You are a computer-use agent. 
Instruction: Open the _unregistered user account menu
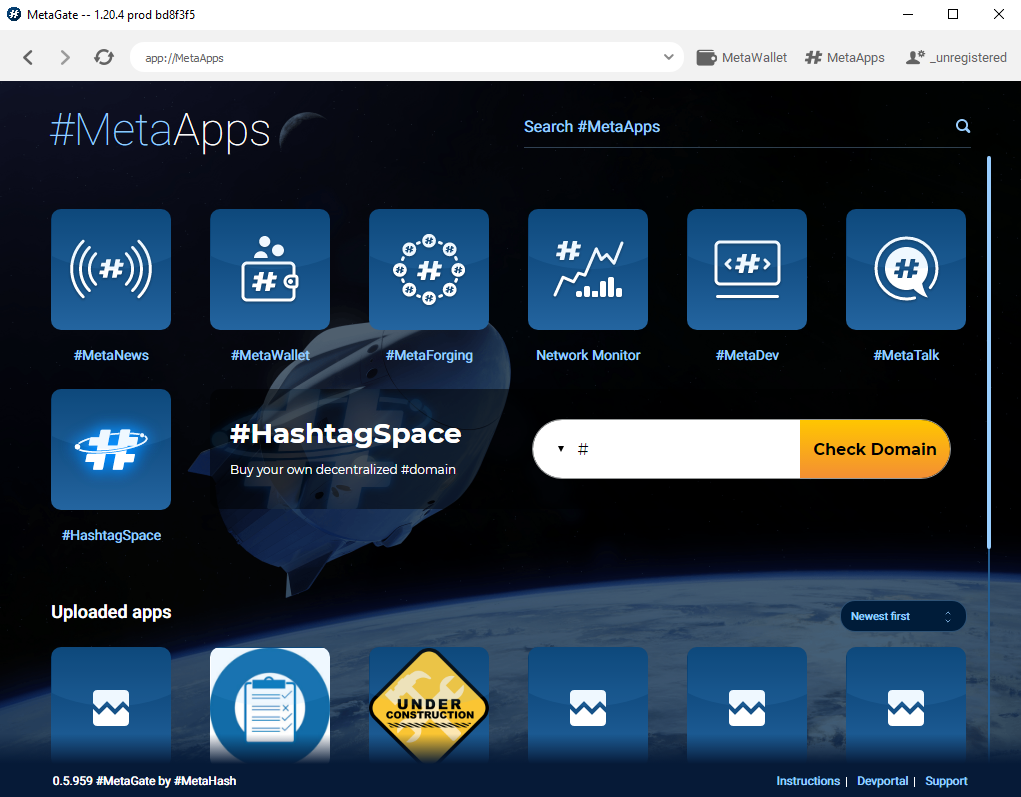[x=956, y=57]
